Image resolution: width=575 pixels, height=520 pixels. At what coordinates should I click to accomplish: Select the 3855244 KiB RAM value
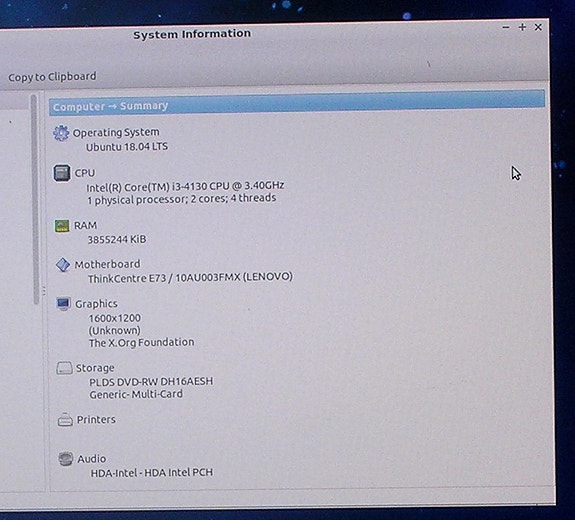(x=117, y=239)
